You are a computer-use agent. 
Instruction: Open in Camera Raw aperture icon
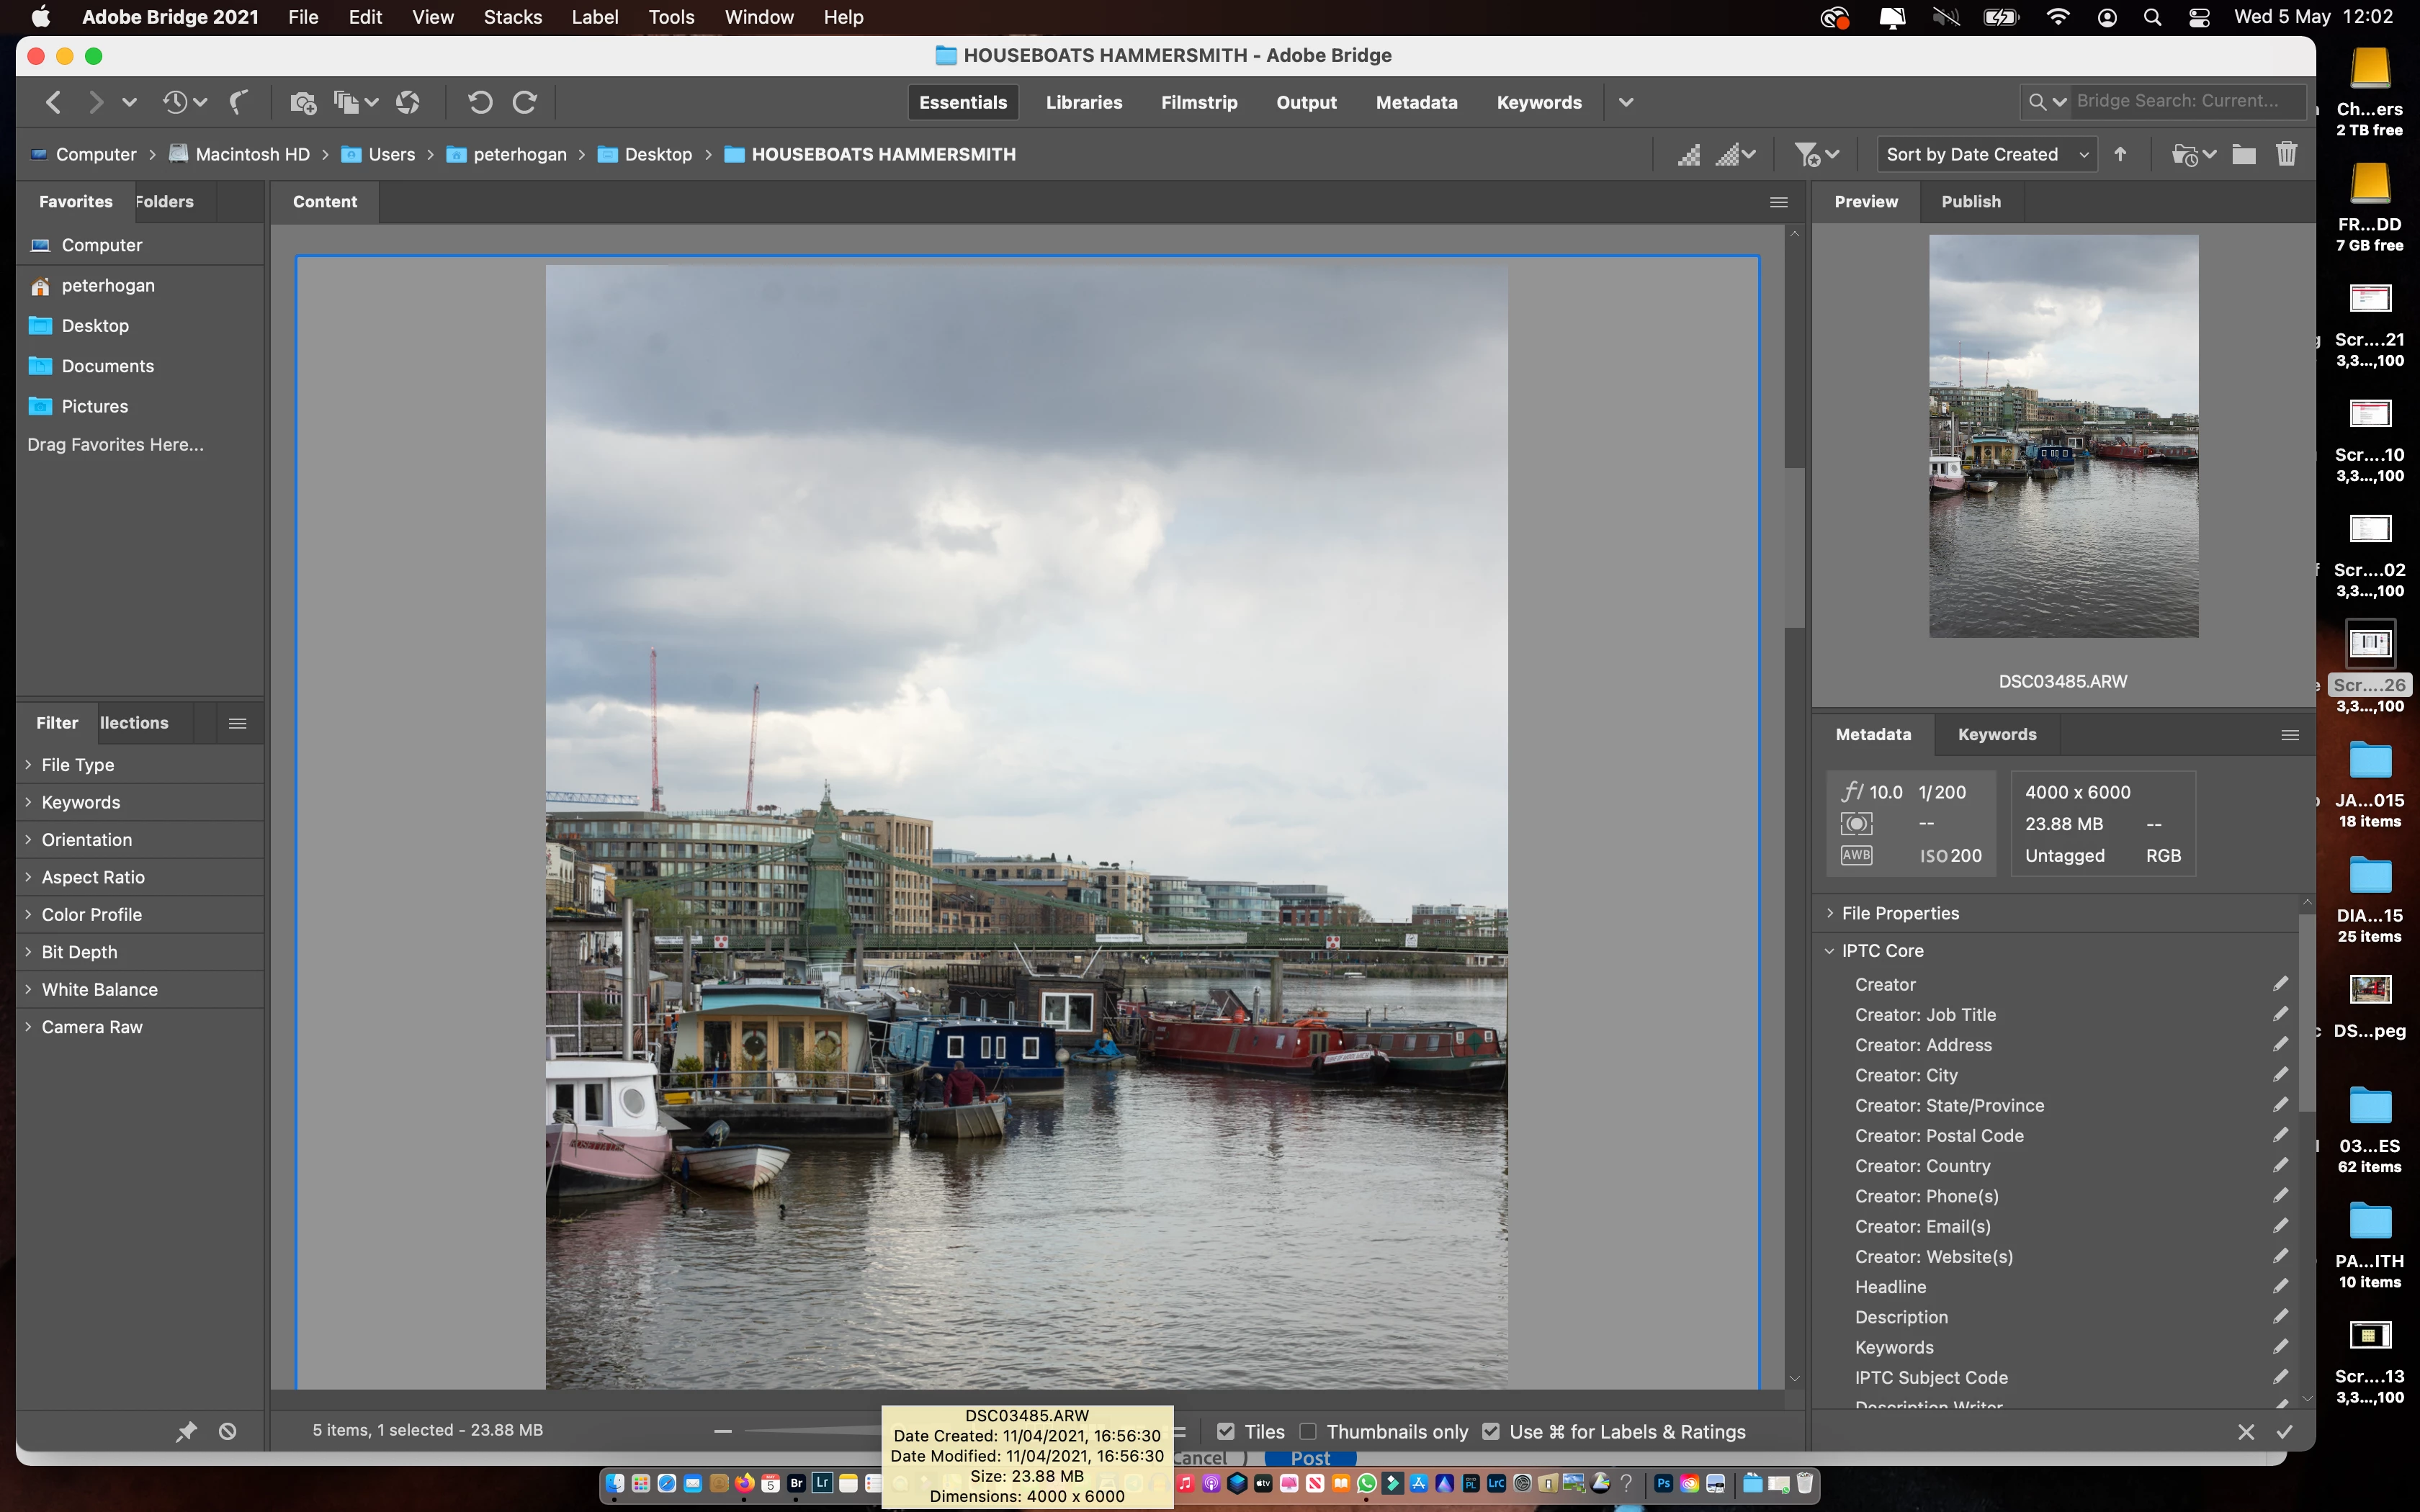[408, 102]
